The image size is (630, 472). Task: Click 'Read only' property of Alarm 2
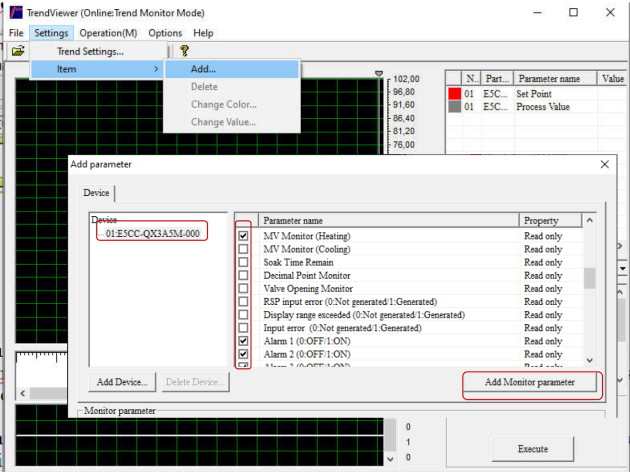pos(543,354)
